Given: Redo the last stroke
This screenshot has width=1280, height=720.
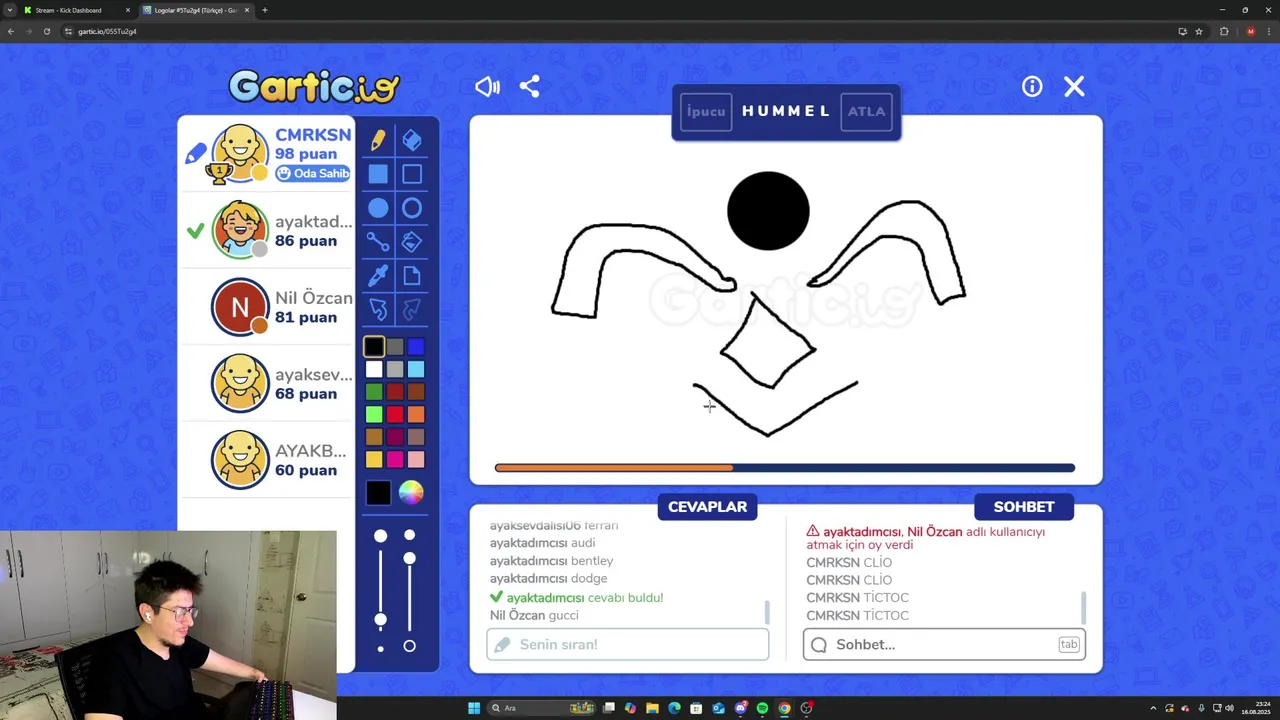Looking at the screenshot, I should 412,310.
